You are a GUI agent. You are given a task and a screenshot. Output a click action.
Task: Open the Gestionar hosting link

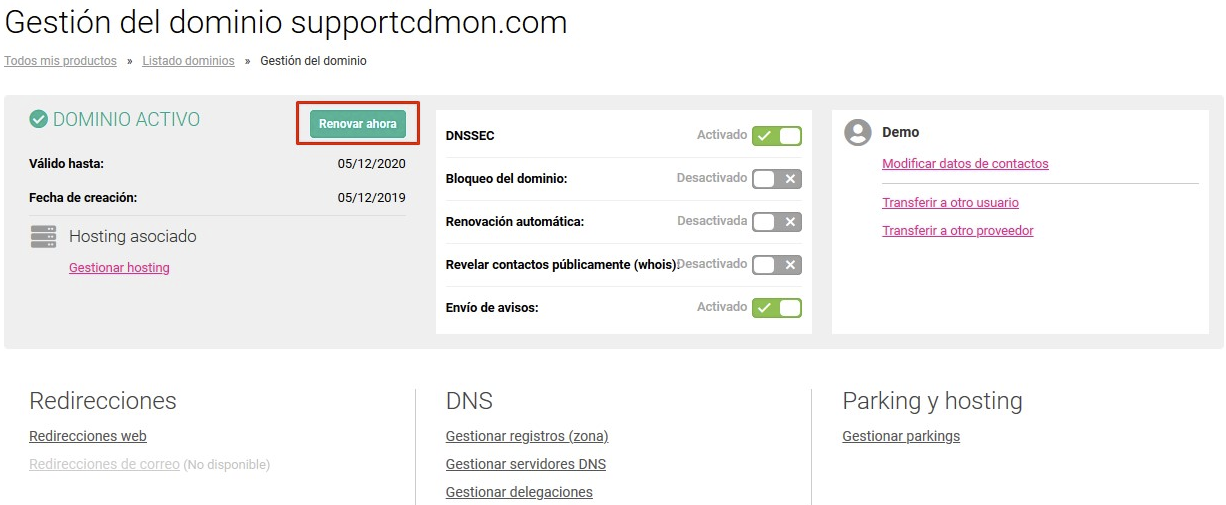coord(119,268)
